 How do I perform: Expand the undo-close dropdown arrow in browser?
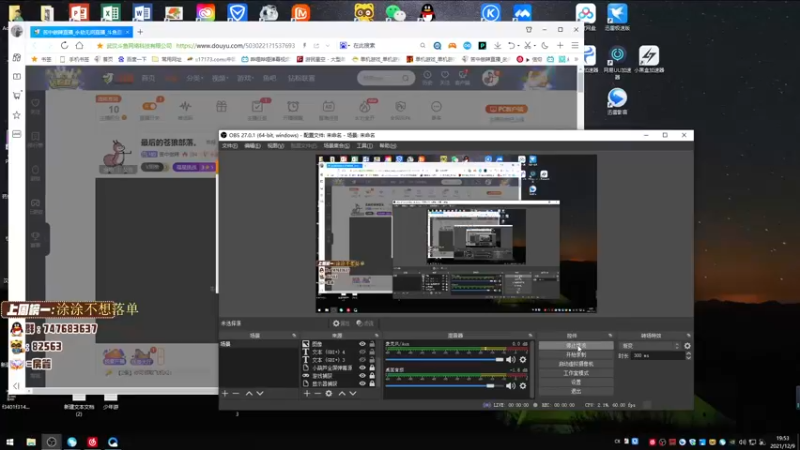coord(518,46)
